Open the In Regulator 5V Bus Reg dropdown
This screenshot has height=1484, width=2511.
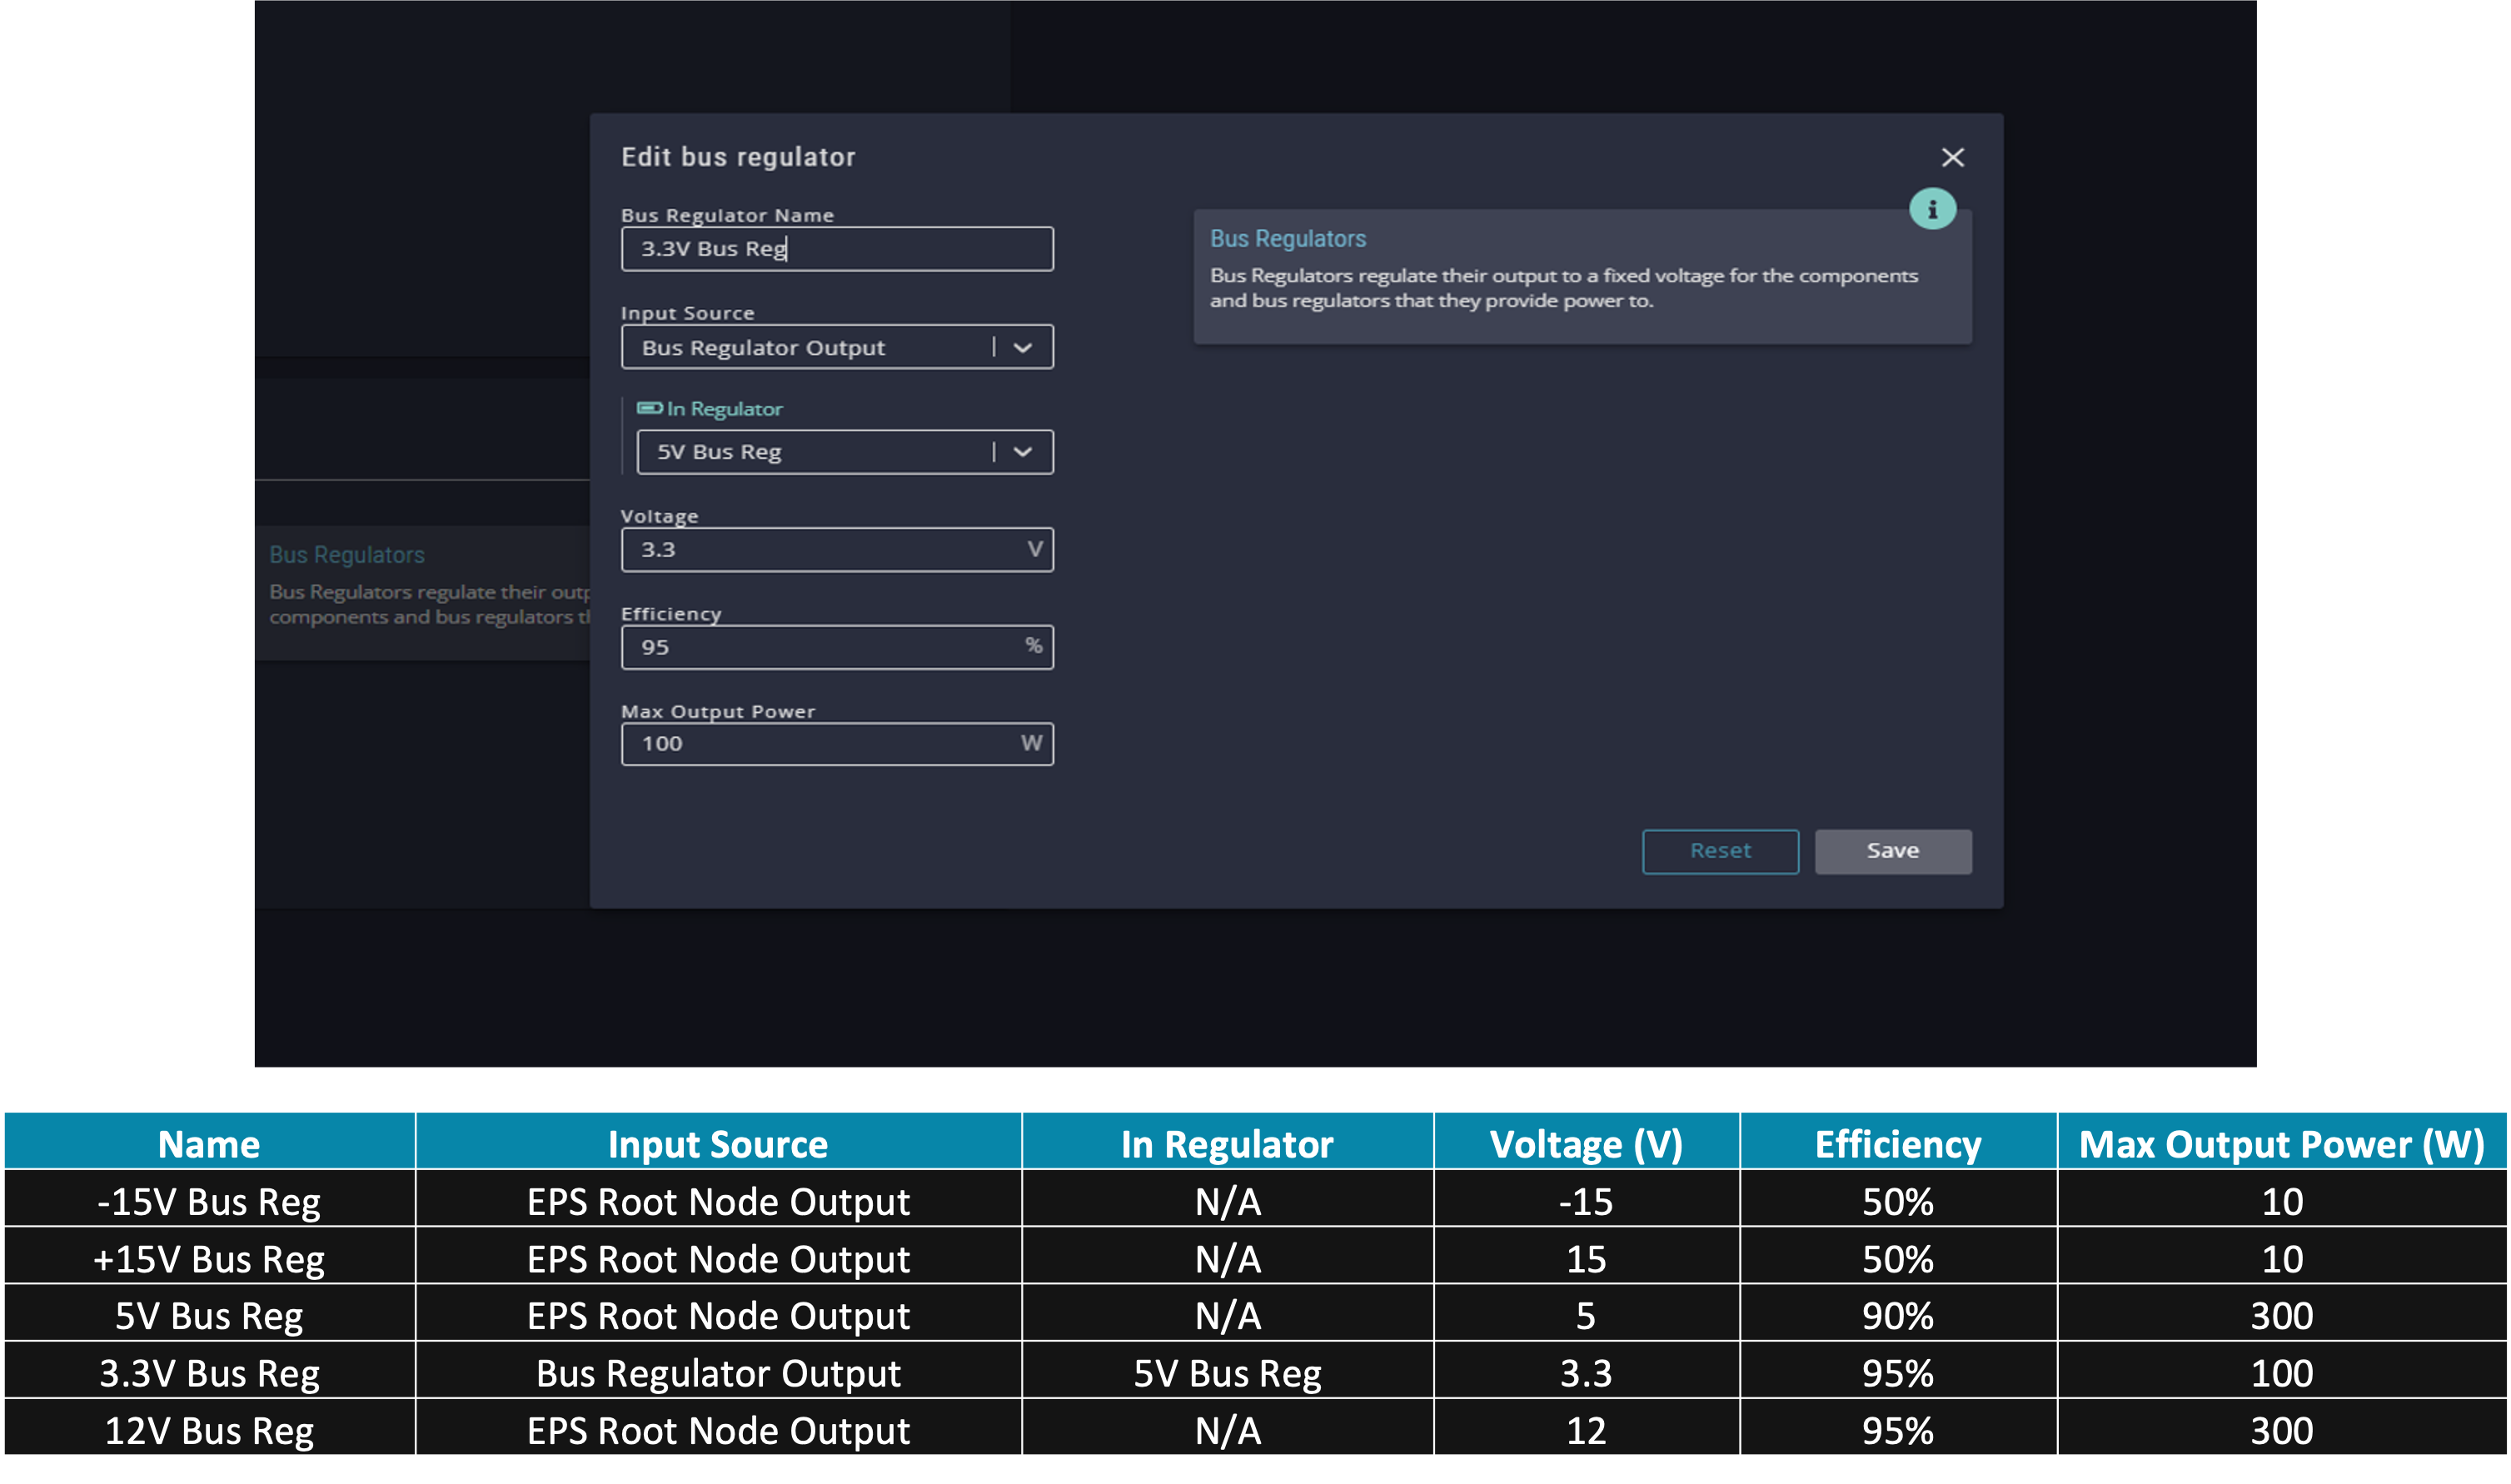844,452
